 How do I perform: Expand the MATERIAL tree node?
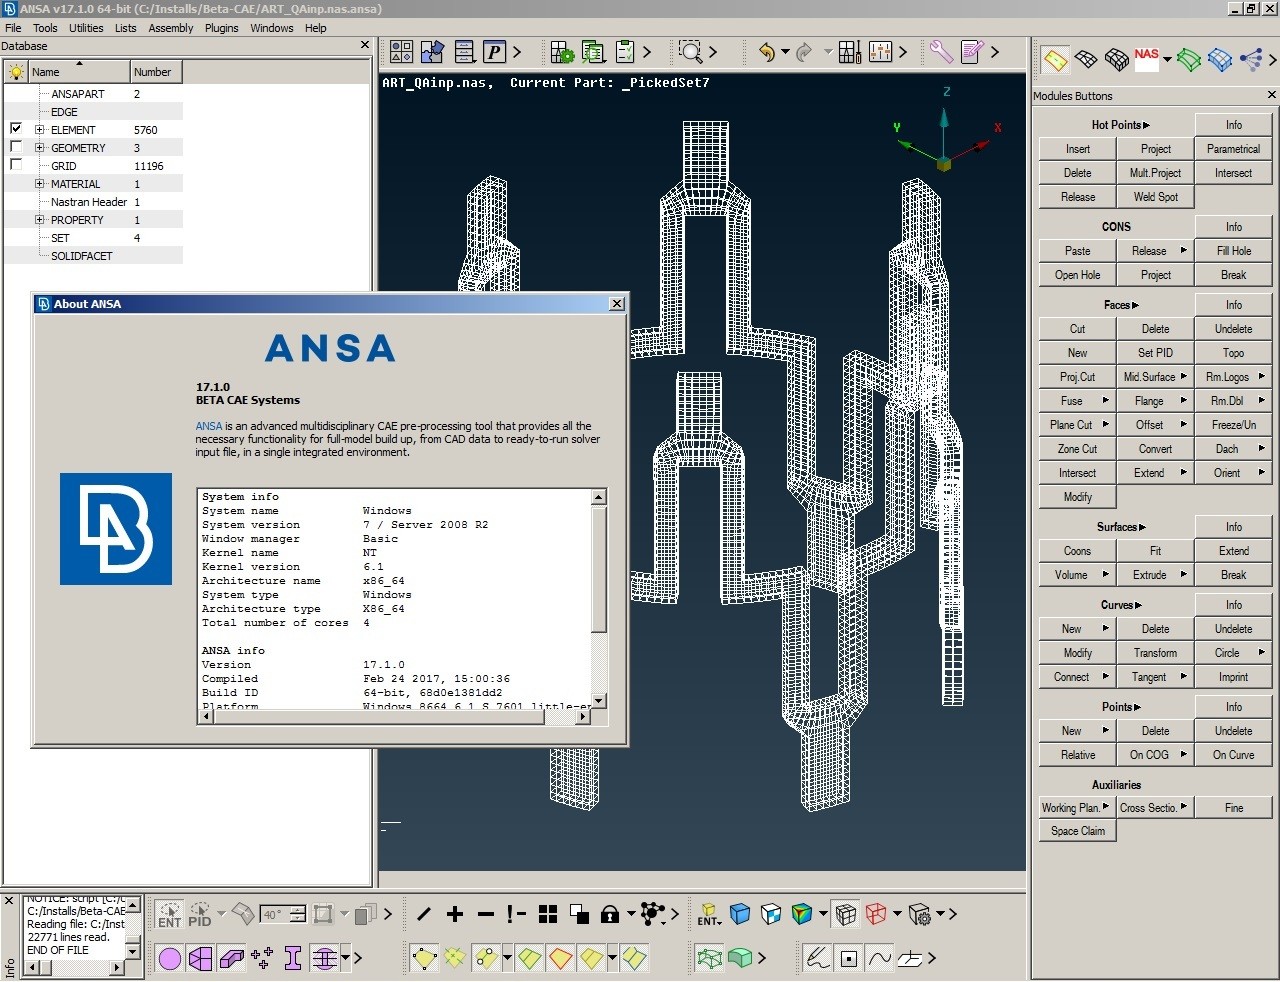[x=40, y=184]
